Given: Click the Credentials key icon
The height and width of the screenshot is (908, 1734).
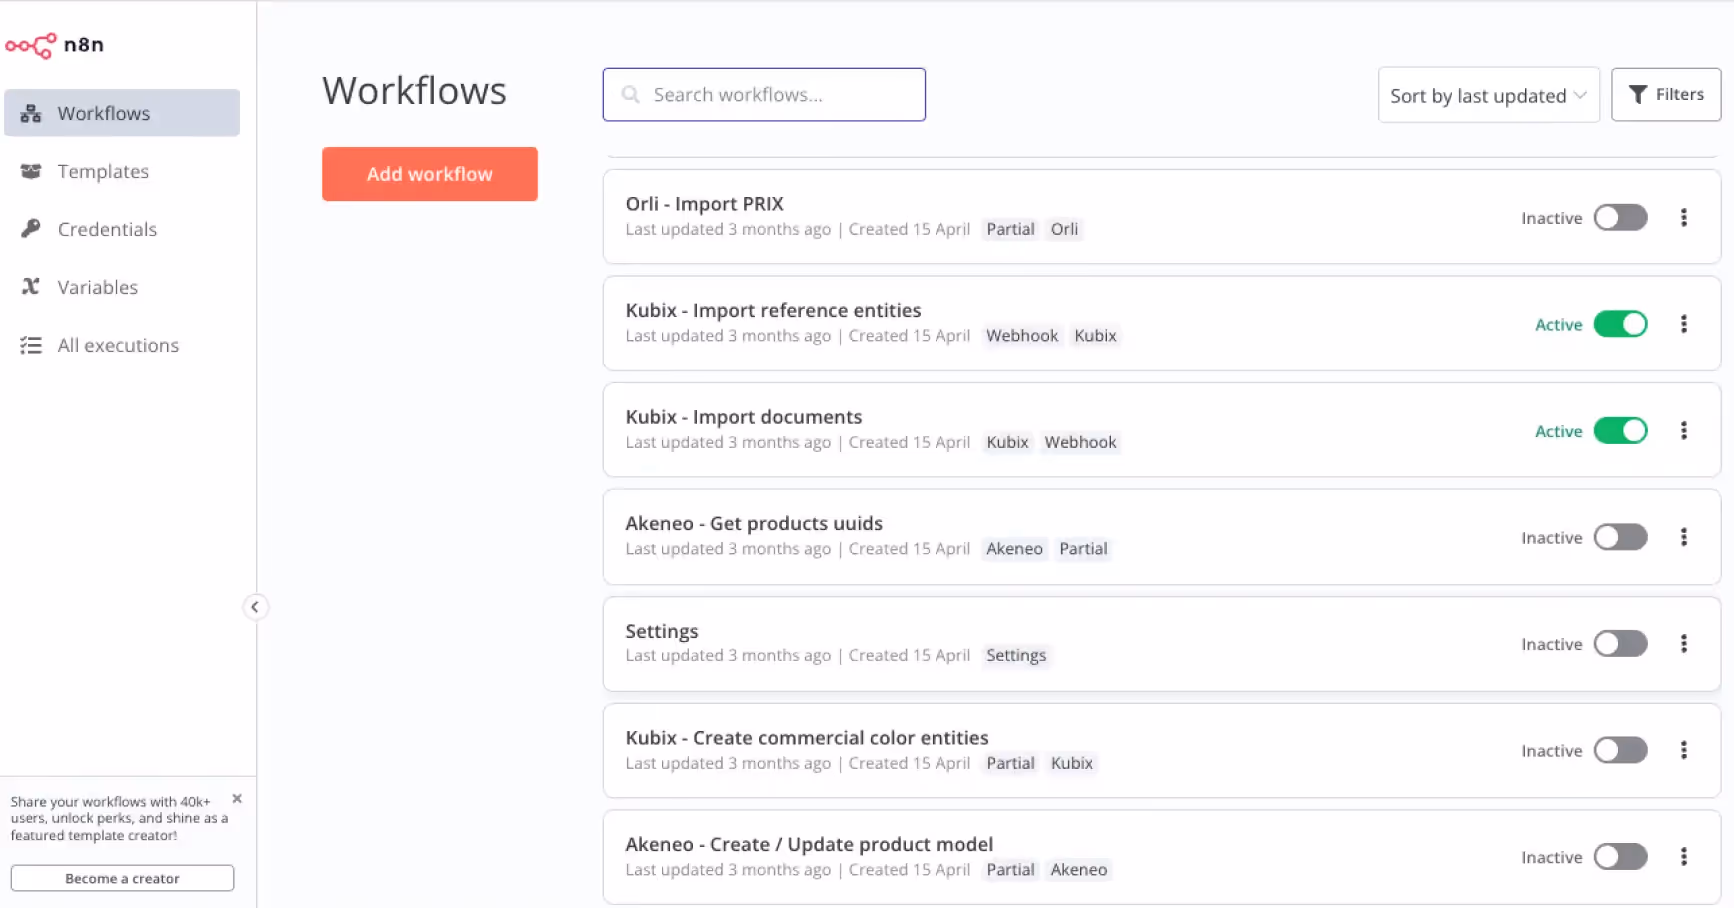Looking at the screenshot, I should pyautogui.click(x=31, y=229).
